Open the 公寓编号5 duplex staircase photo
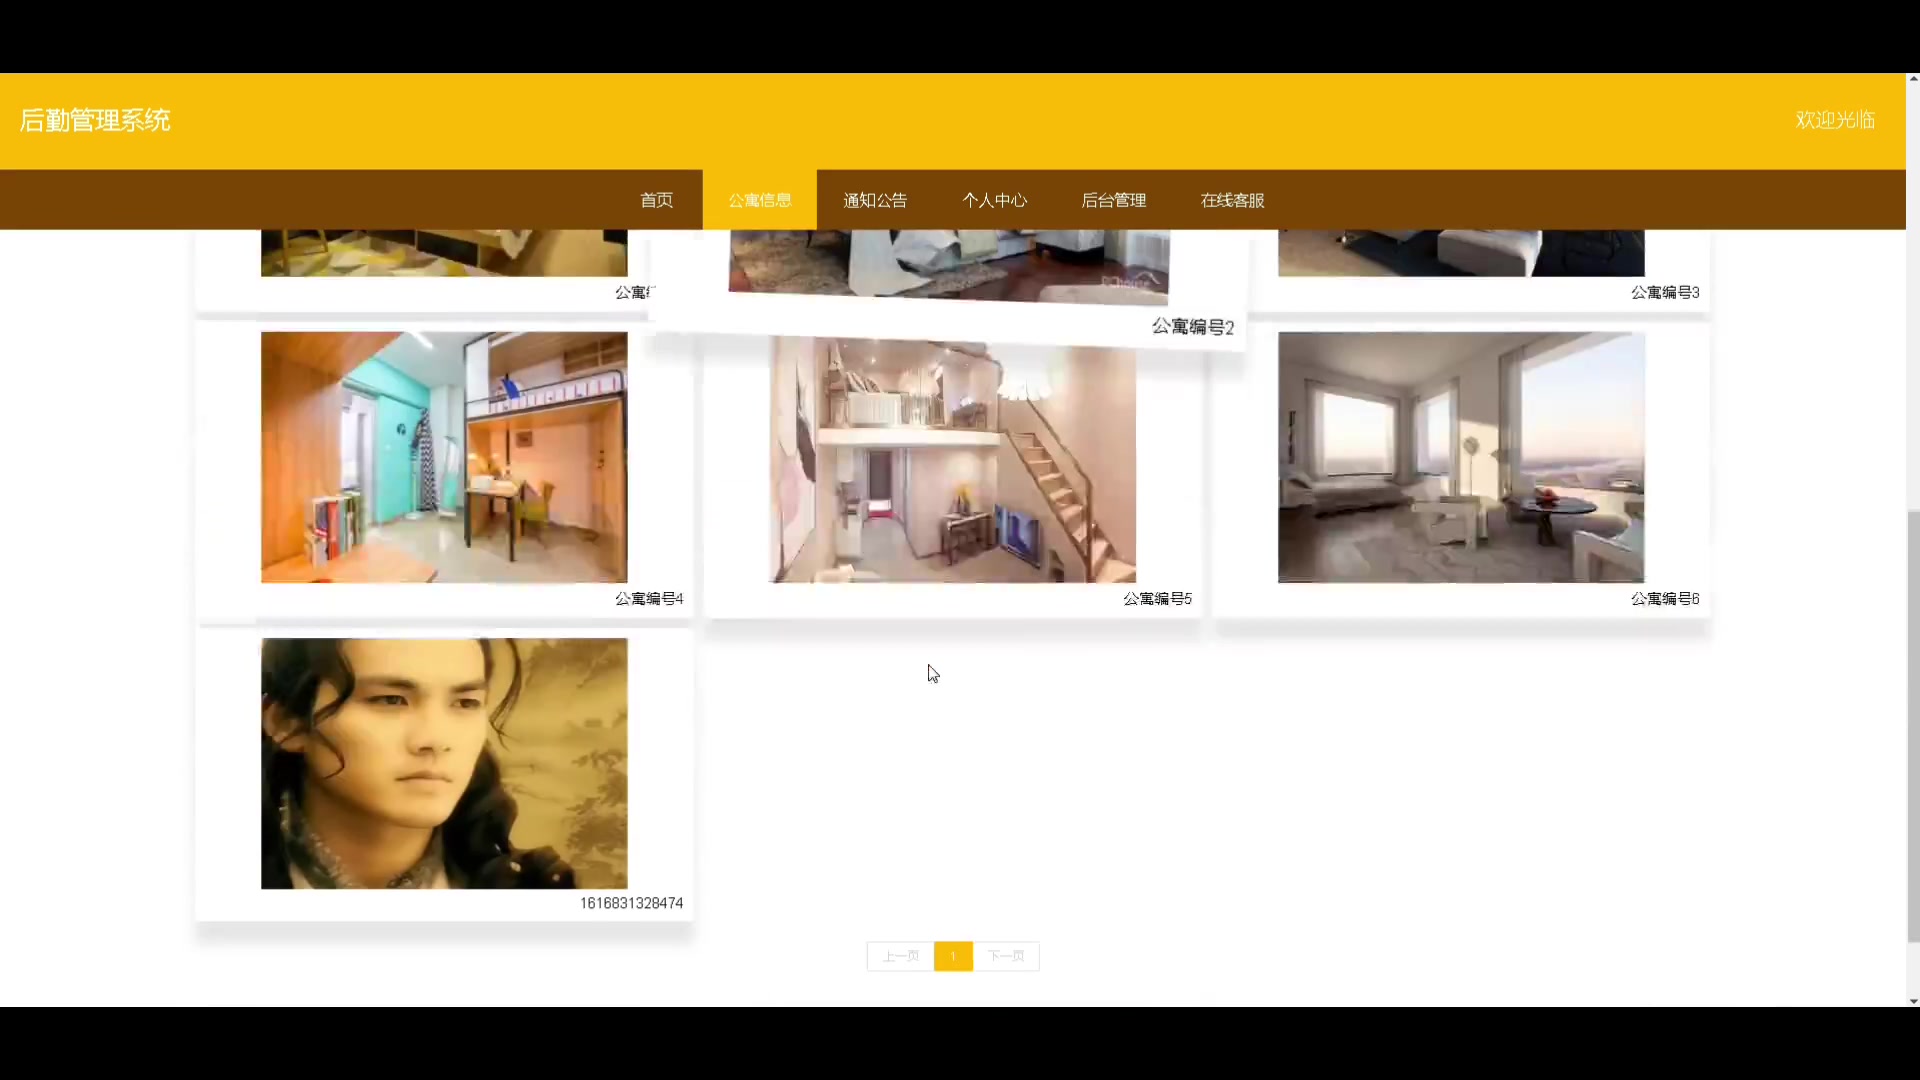The height and width of the screenshot is (1080, 1920). 952,460
